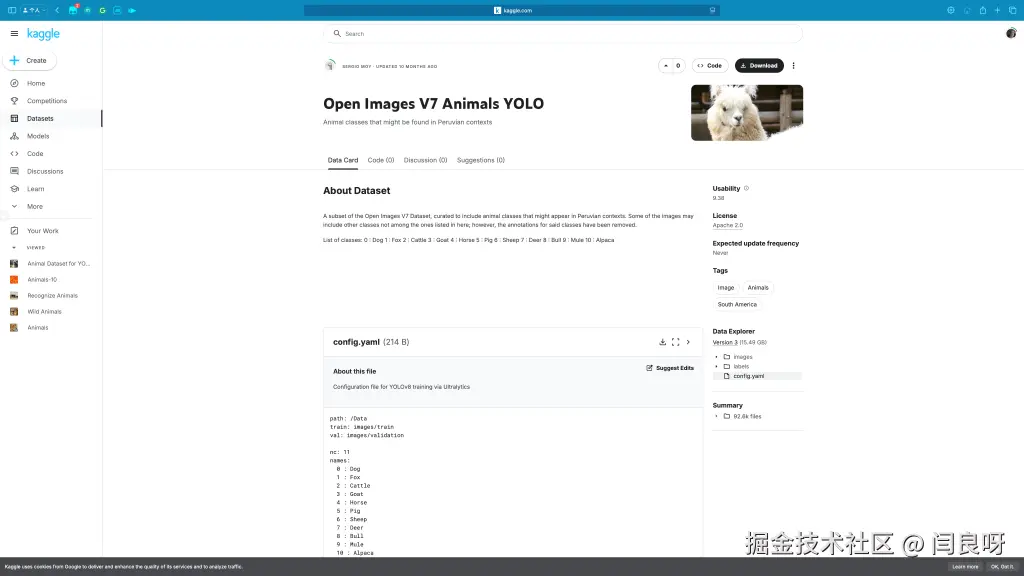Switch to the Code (0) tab
Image resolution: width=1024 pixels, height=576 pixels.
[x=381, y=160]
